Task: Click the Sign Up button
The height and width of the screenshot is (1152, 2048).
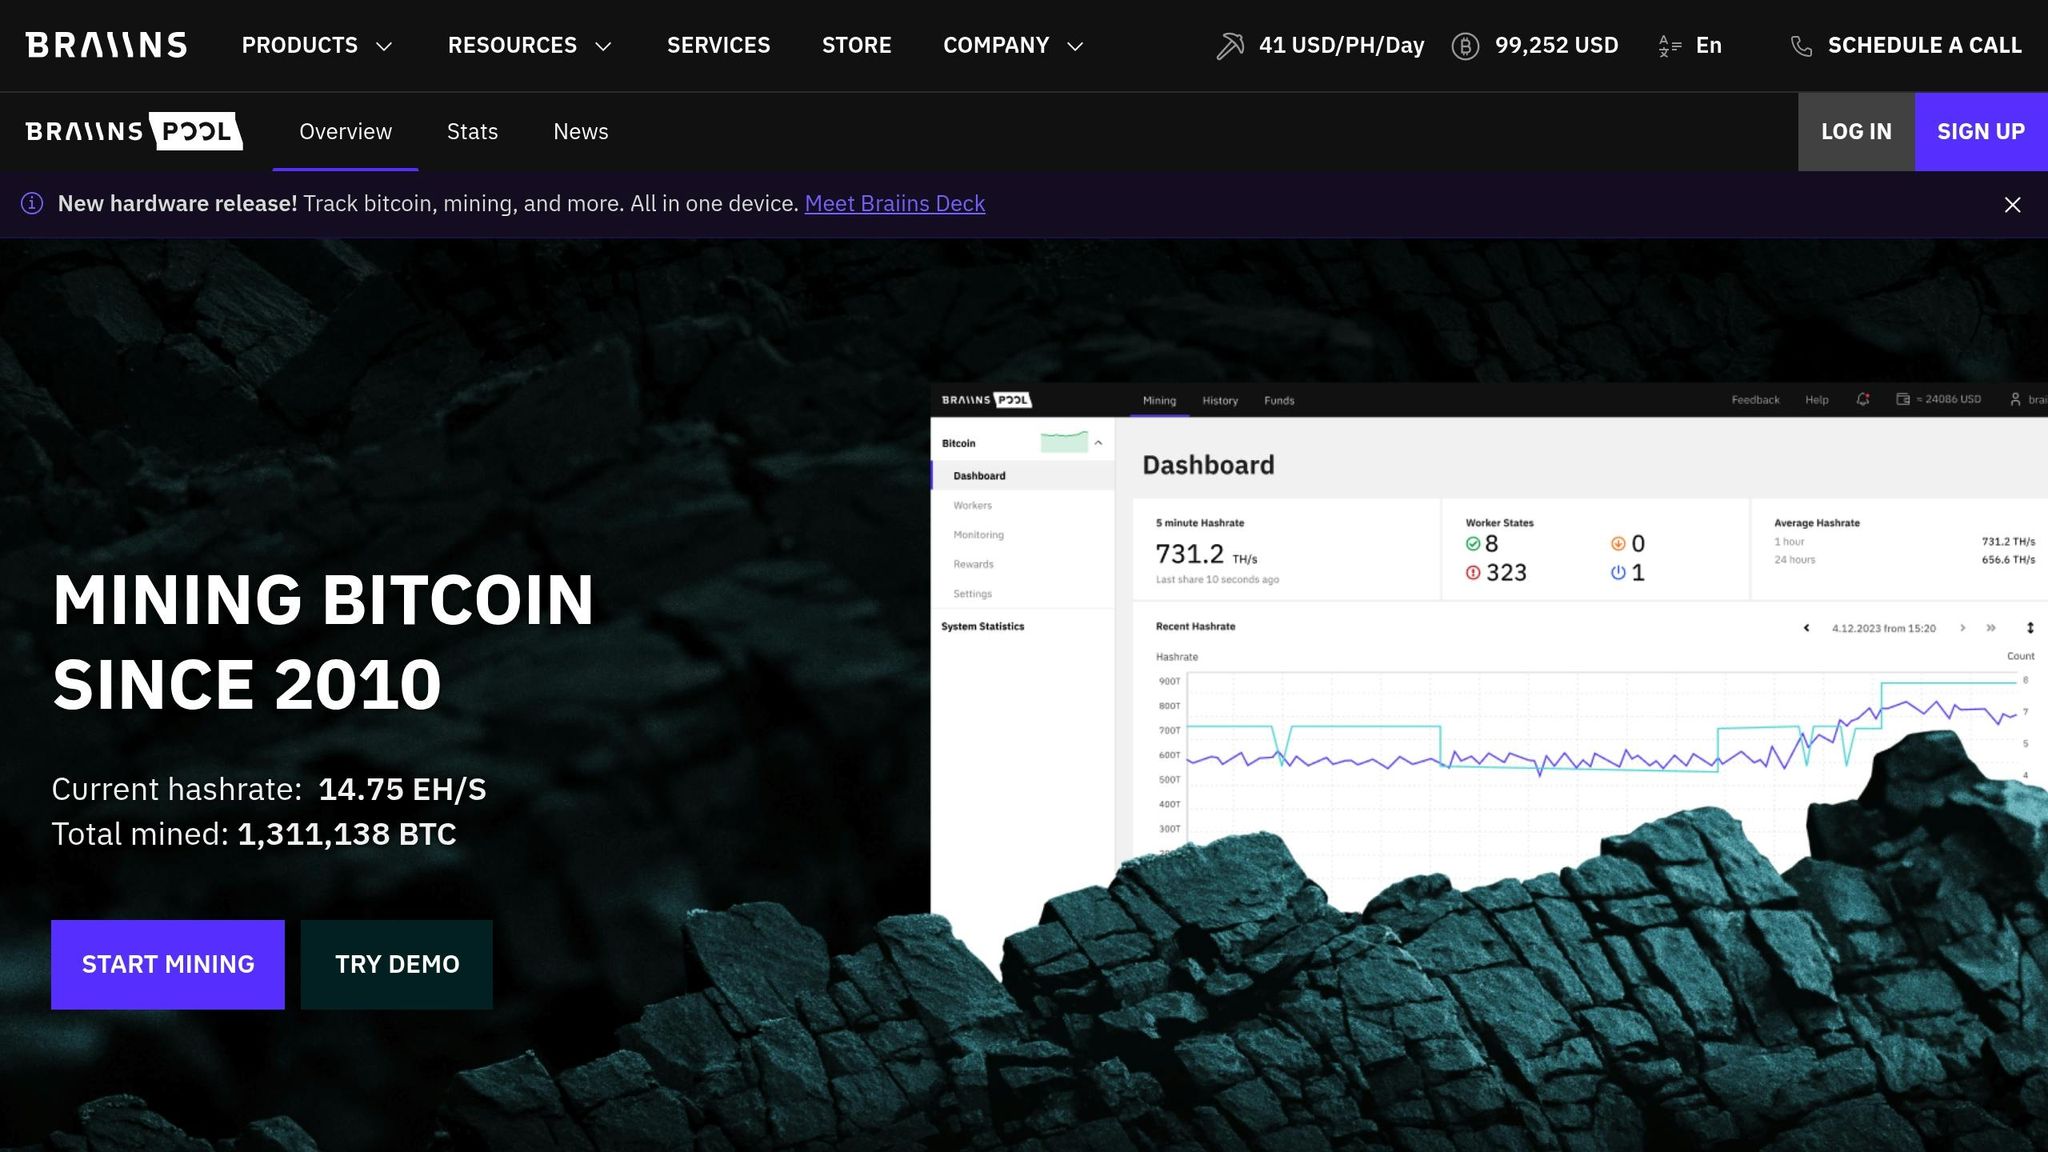Action: tap(1980, 132)
